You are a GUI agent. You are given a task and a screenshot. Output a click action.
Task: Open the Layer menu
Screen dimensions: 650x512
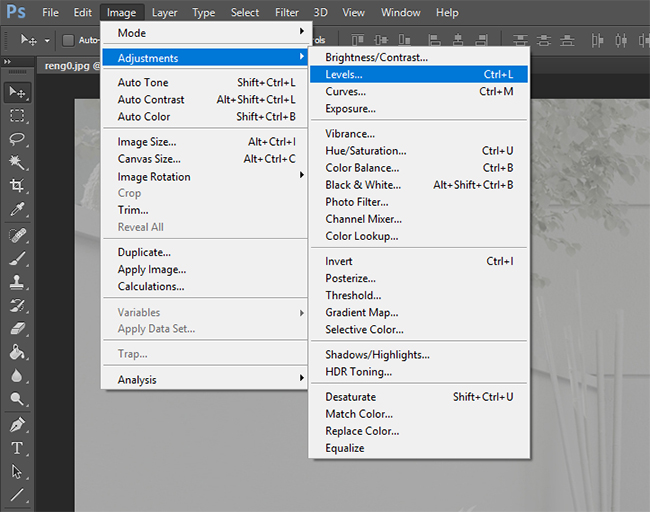(164, 13)
